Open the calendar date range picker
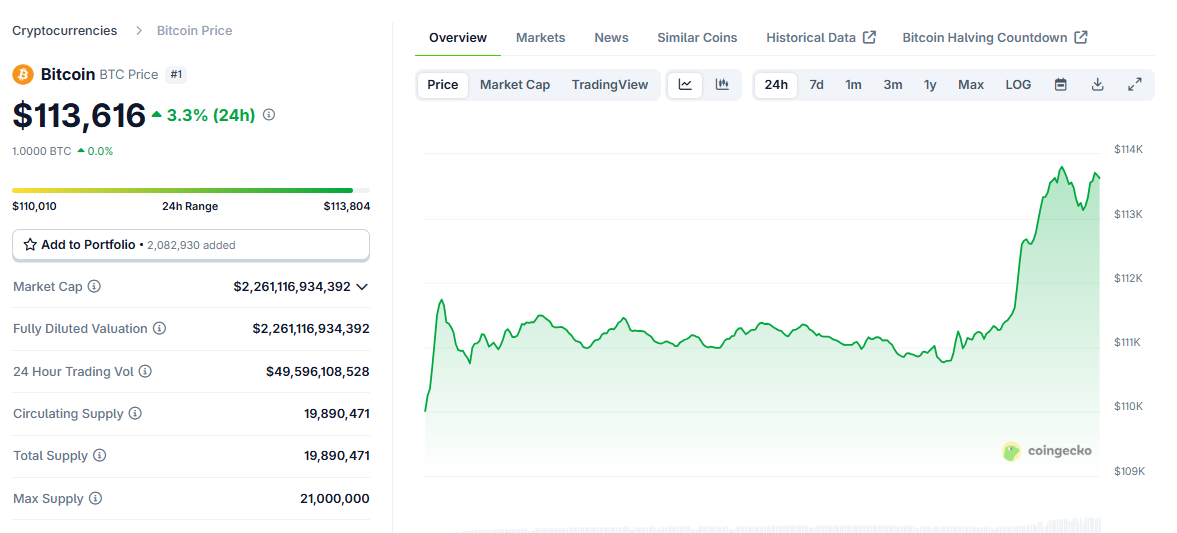1177x533 pixels. 1061,85
